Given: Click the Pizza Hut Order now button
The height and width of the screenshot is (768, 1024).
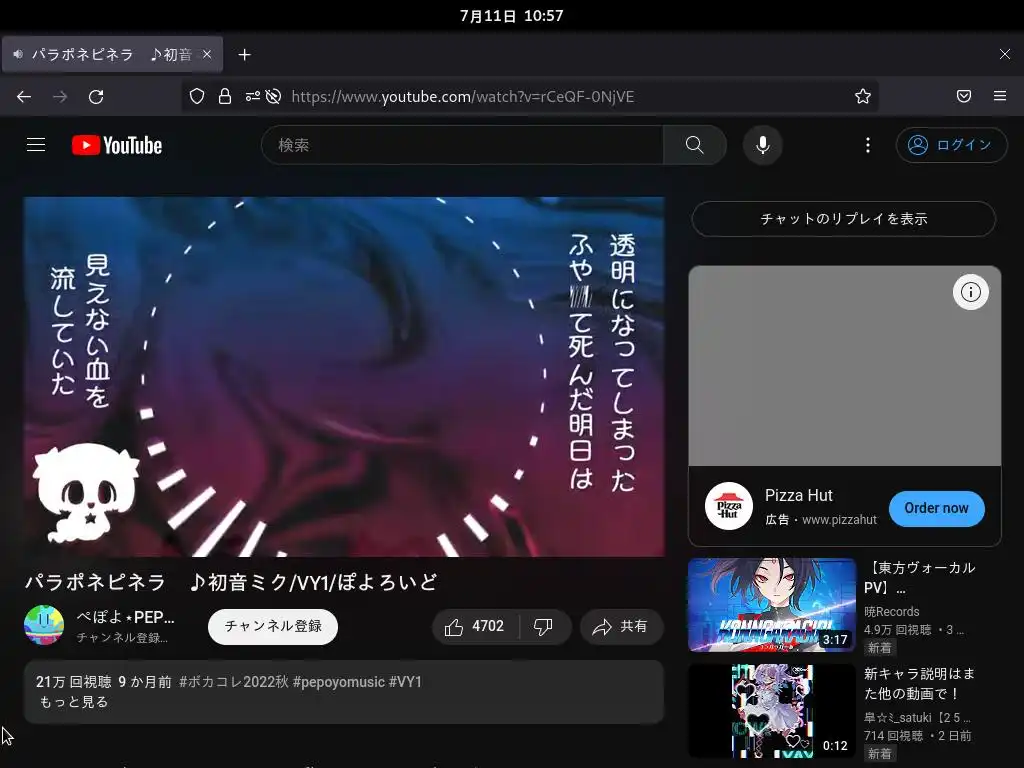Looking at the screenshot, I should 936,508.
